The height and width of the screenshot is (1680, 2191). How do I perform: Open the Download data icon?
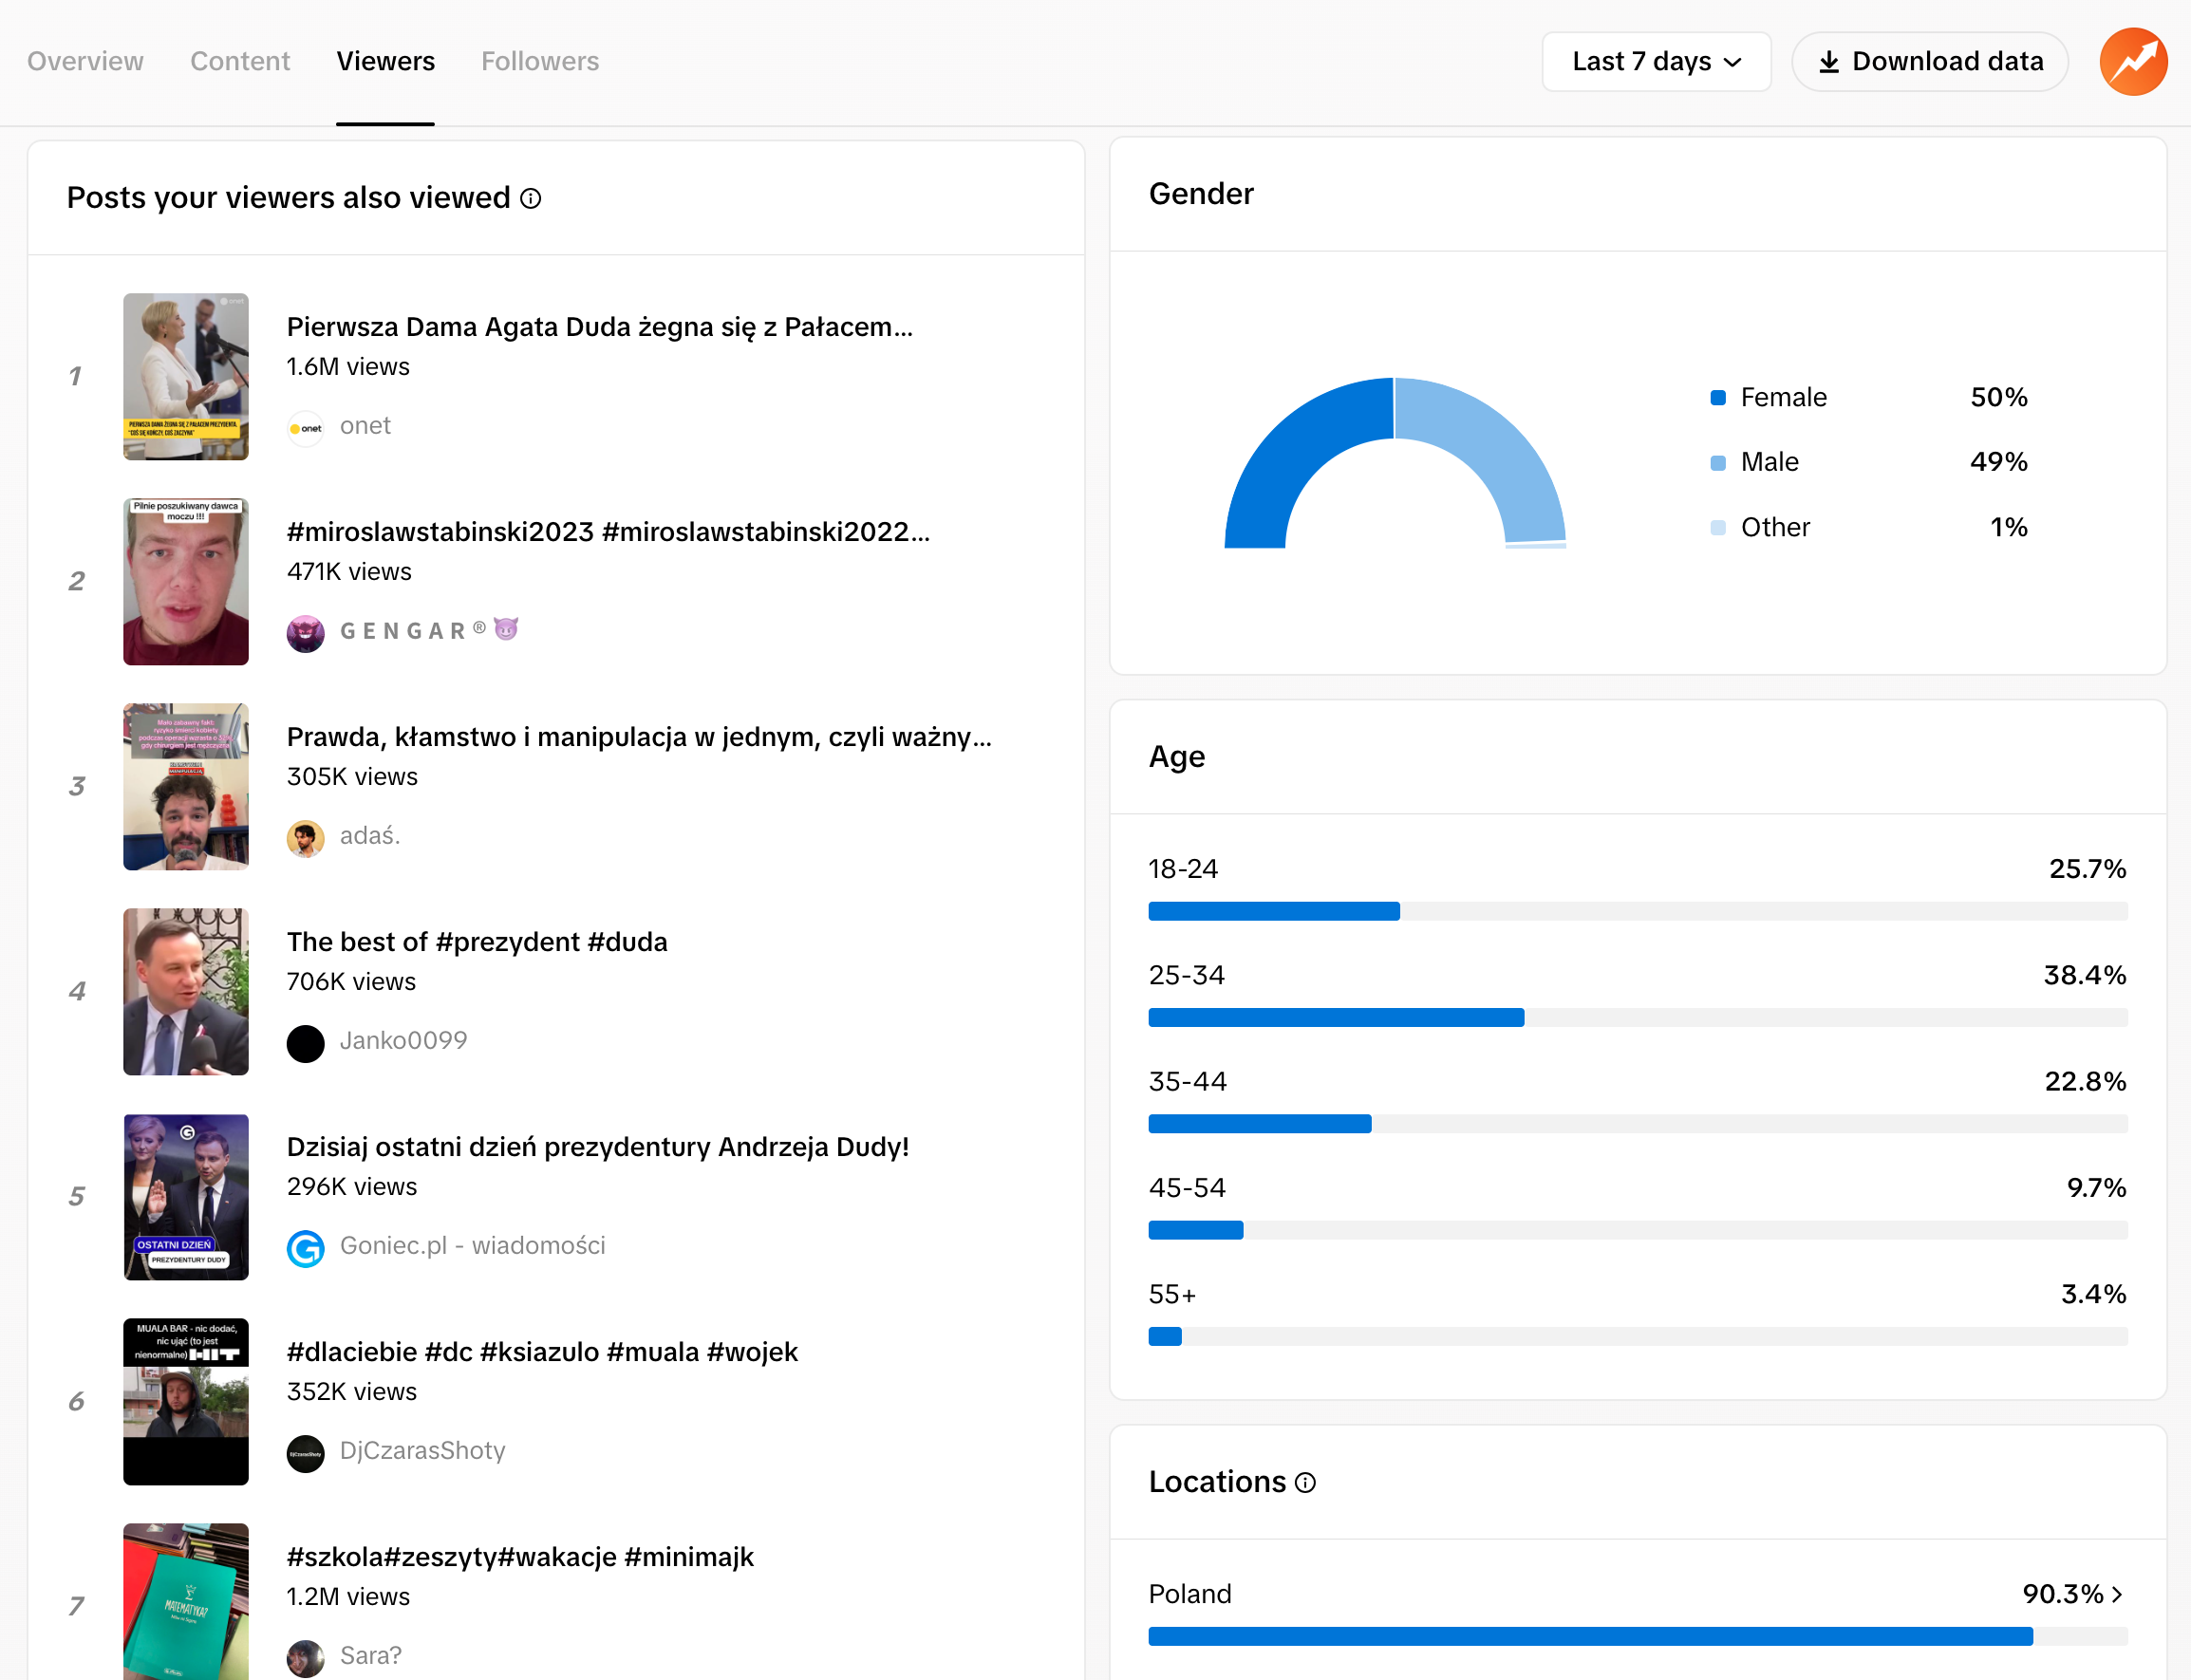coord(1829,61)
